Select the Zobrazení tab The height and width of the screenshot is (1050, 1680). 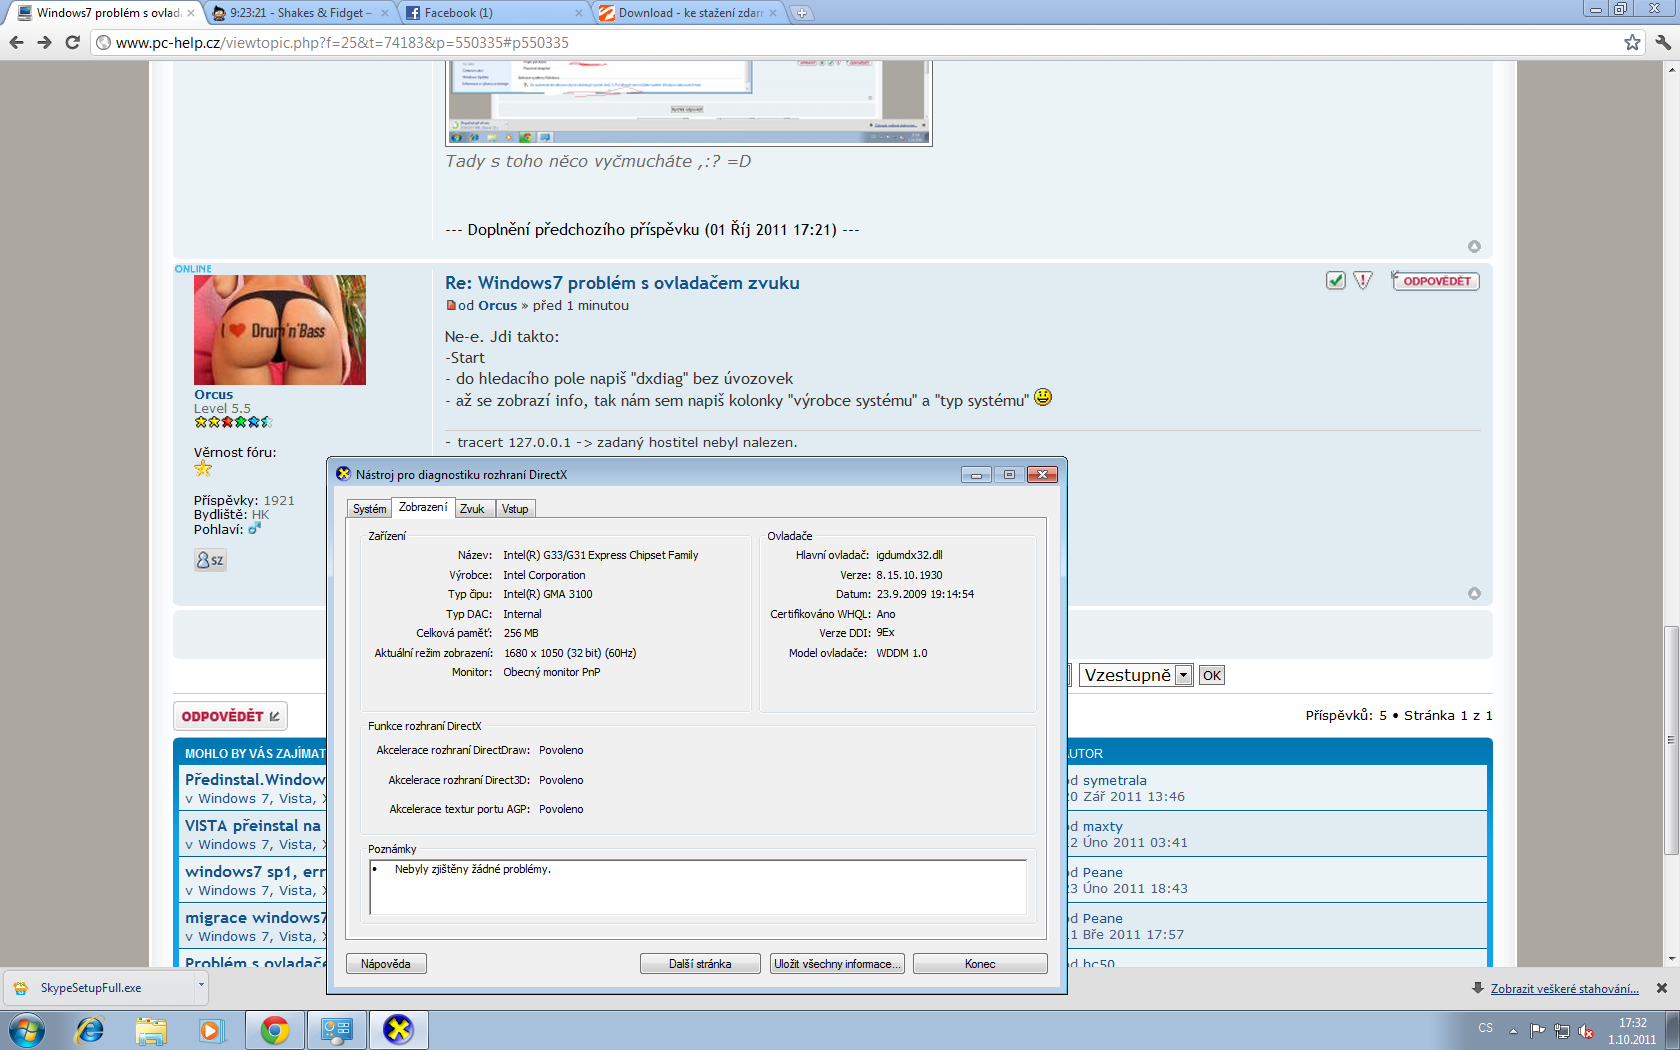[x=423, y=507]
